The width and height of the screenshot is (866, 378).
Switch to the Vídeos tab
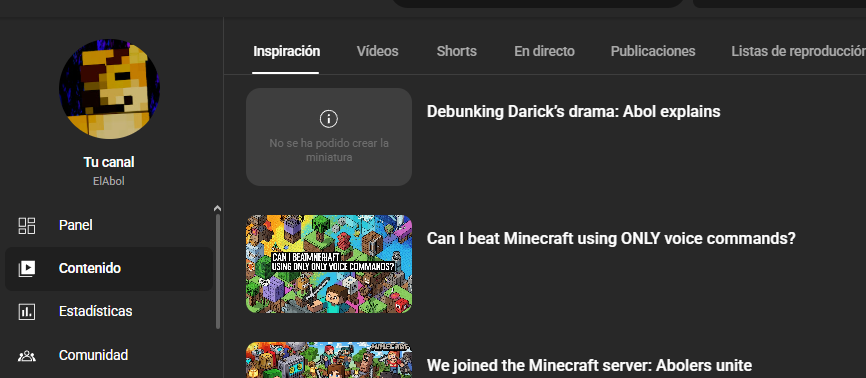tap(377, 51)
